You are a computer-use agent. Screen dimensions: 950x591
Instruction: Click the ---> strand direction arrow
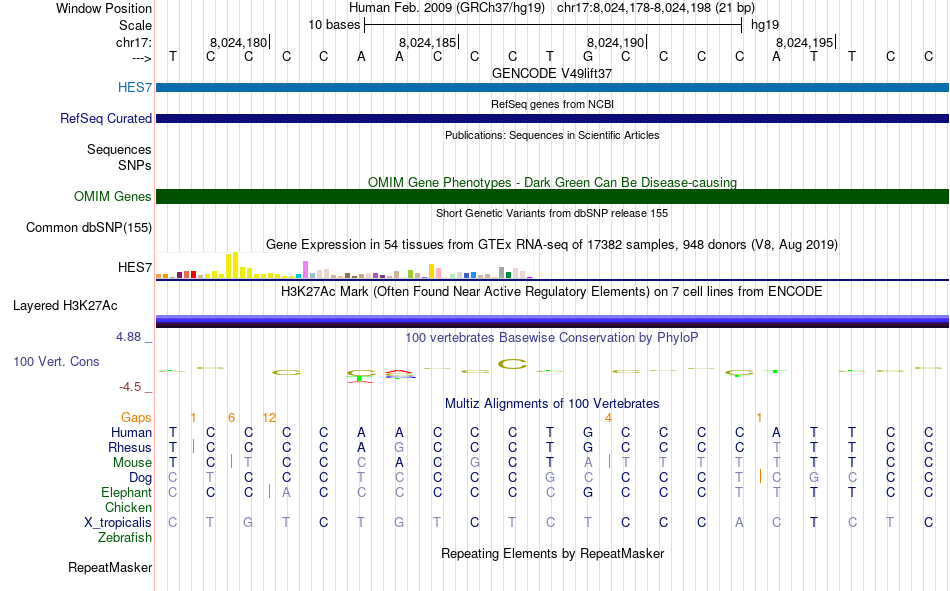142,58
